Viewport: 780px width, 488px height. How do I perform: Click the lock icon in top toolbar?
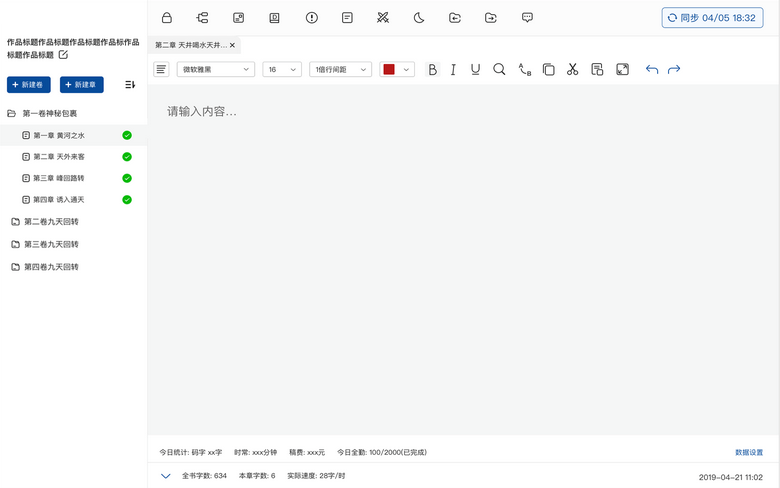click(x=167, y=18)
